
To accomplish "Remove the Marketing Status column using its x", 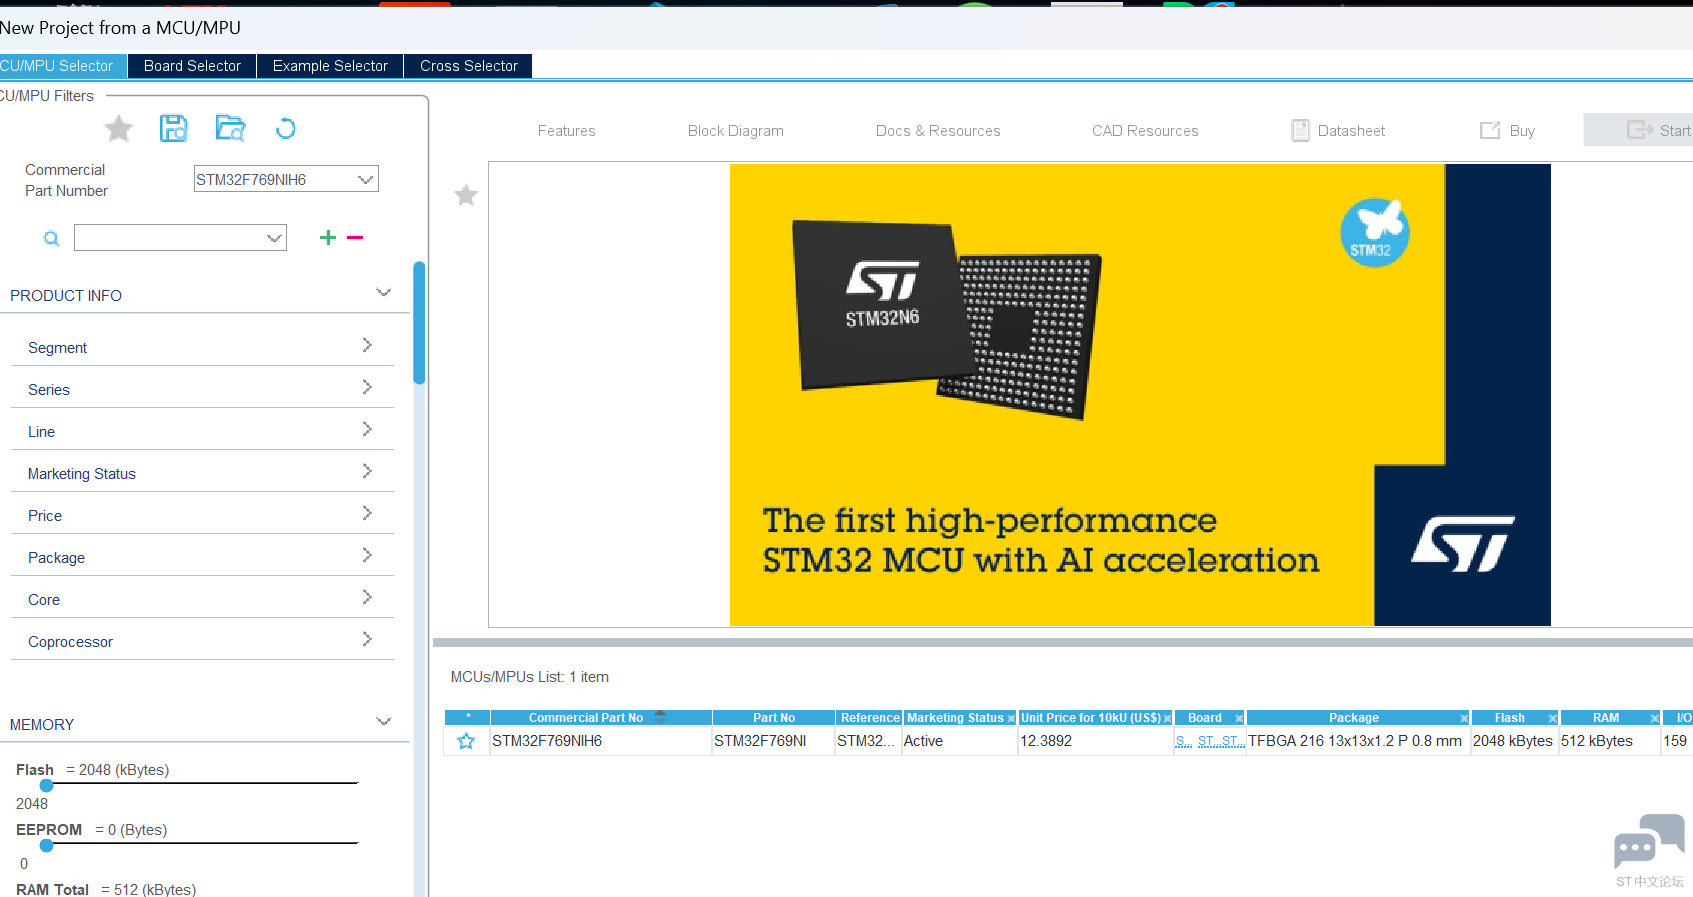I will pyautogui.click(x=1011, y=718).
